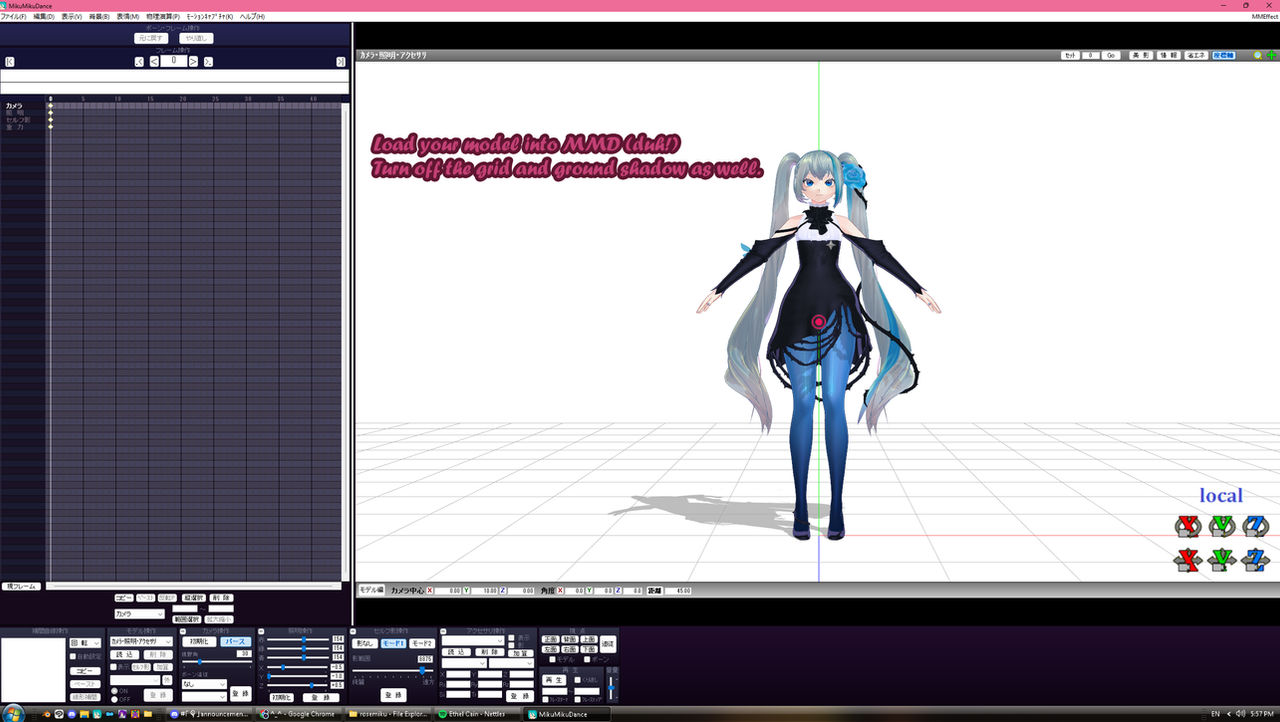Open the accessory selection dropdown
Viewport: 1280px width, 722px height.
click(472, 641)
